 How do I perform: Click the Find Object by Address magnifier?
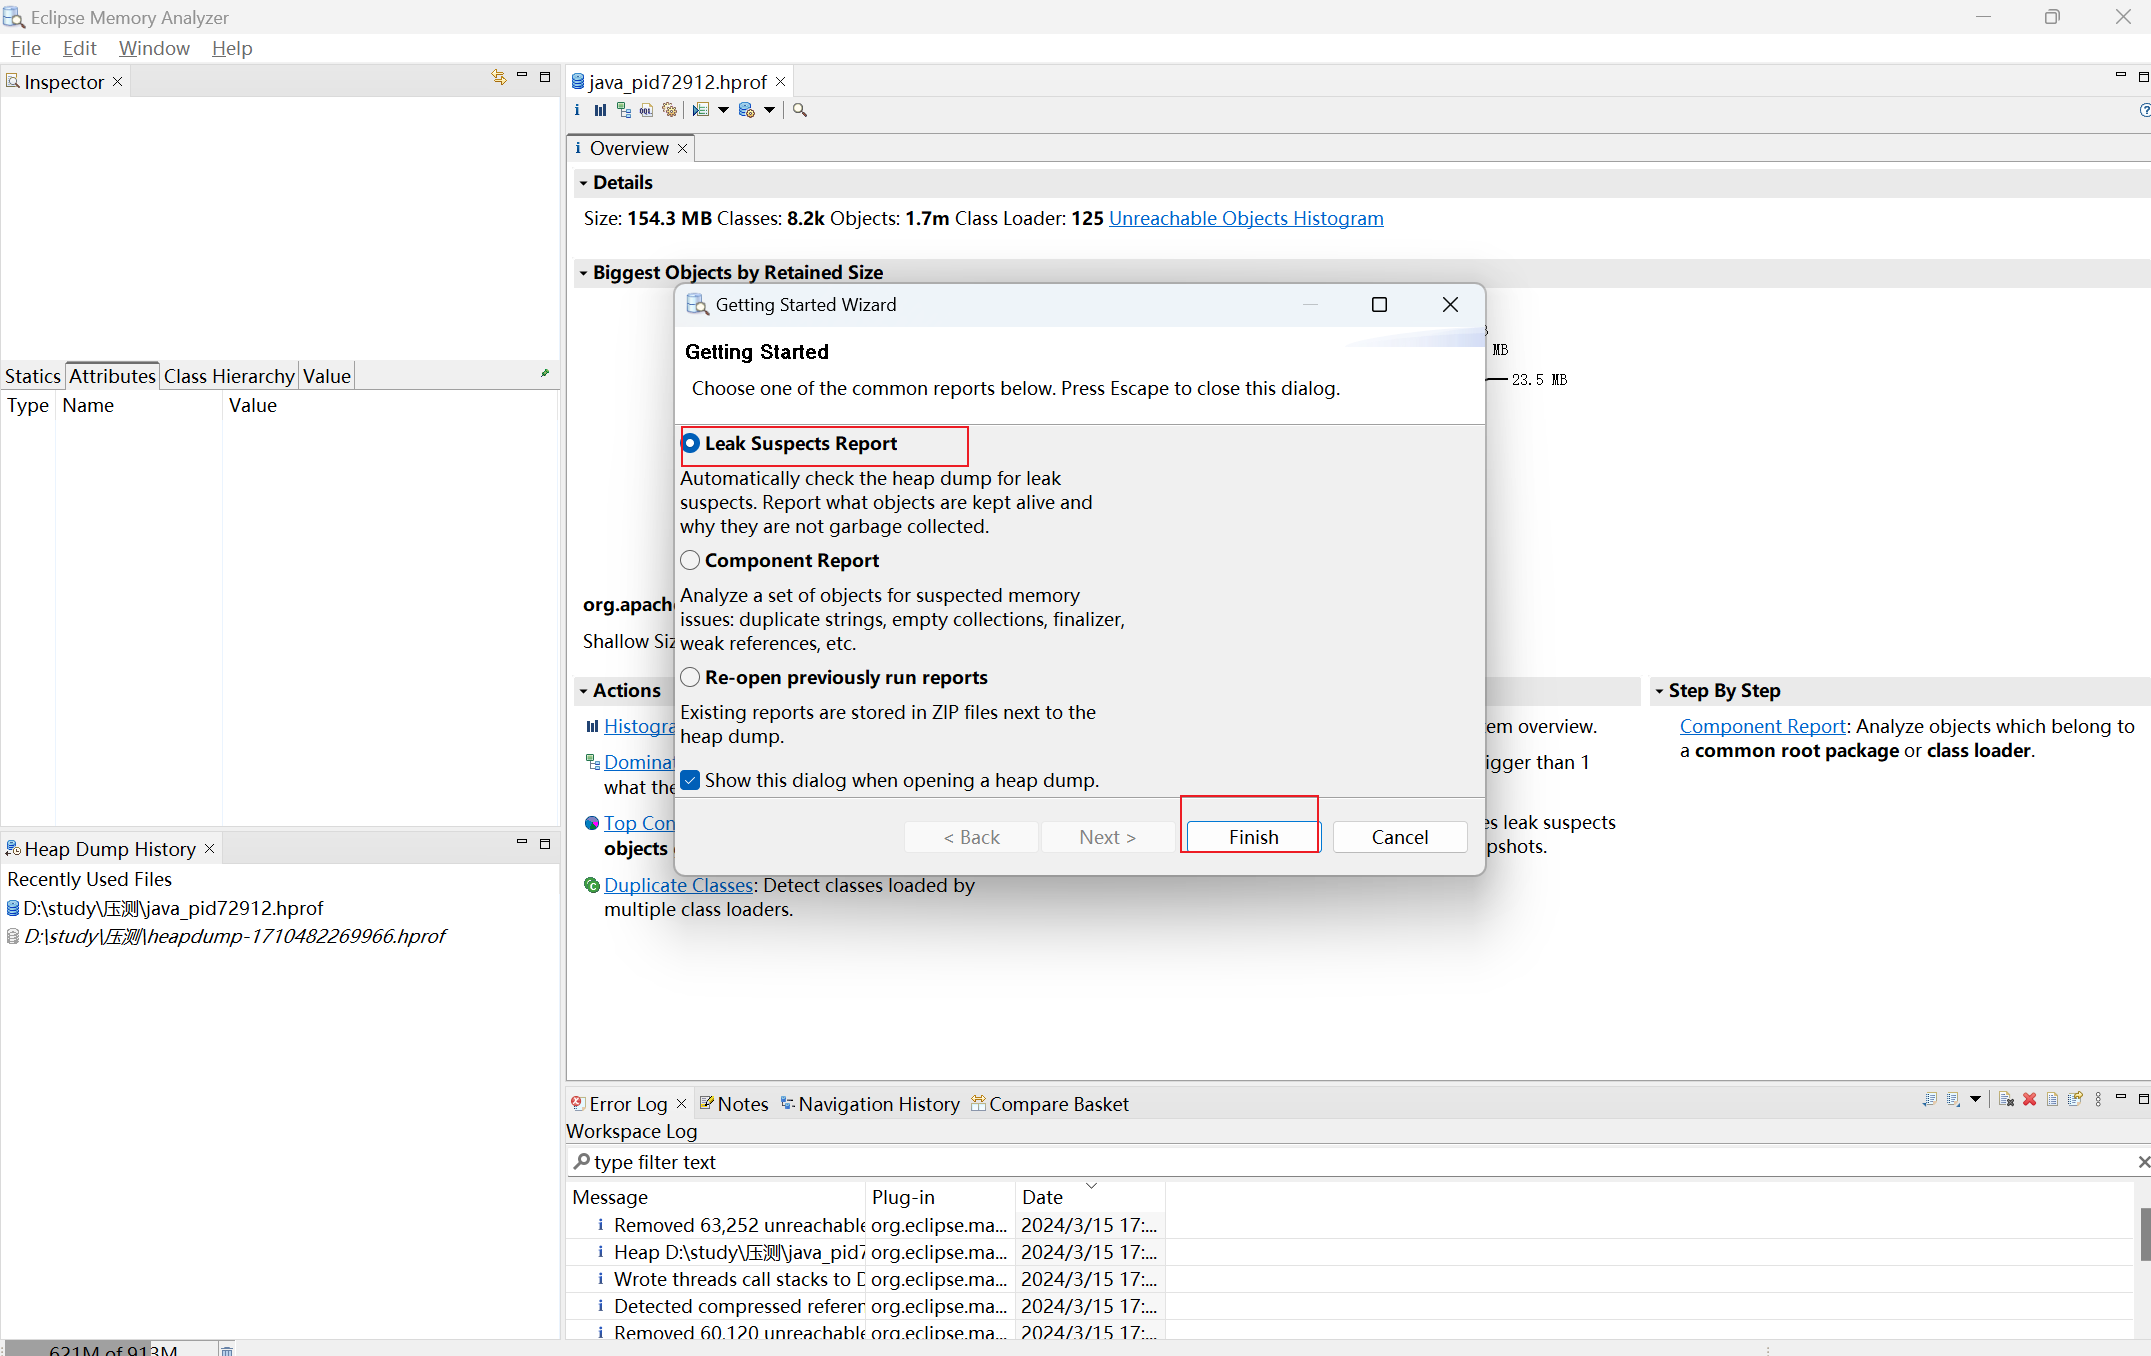click(800, 110)
